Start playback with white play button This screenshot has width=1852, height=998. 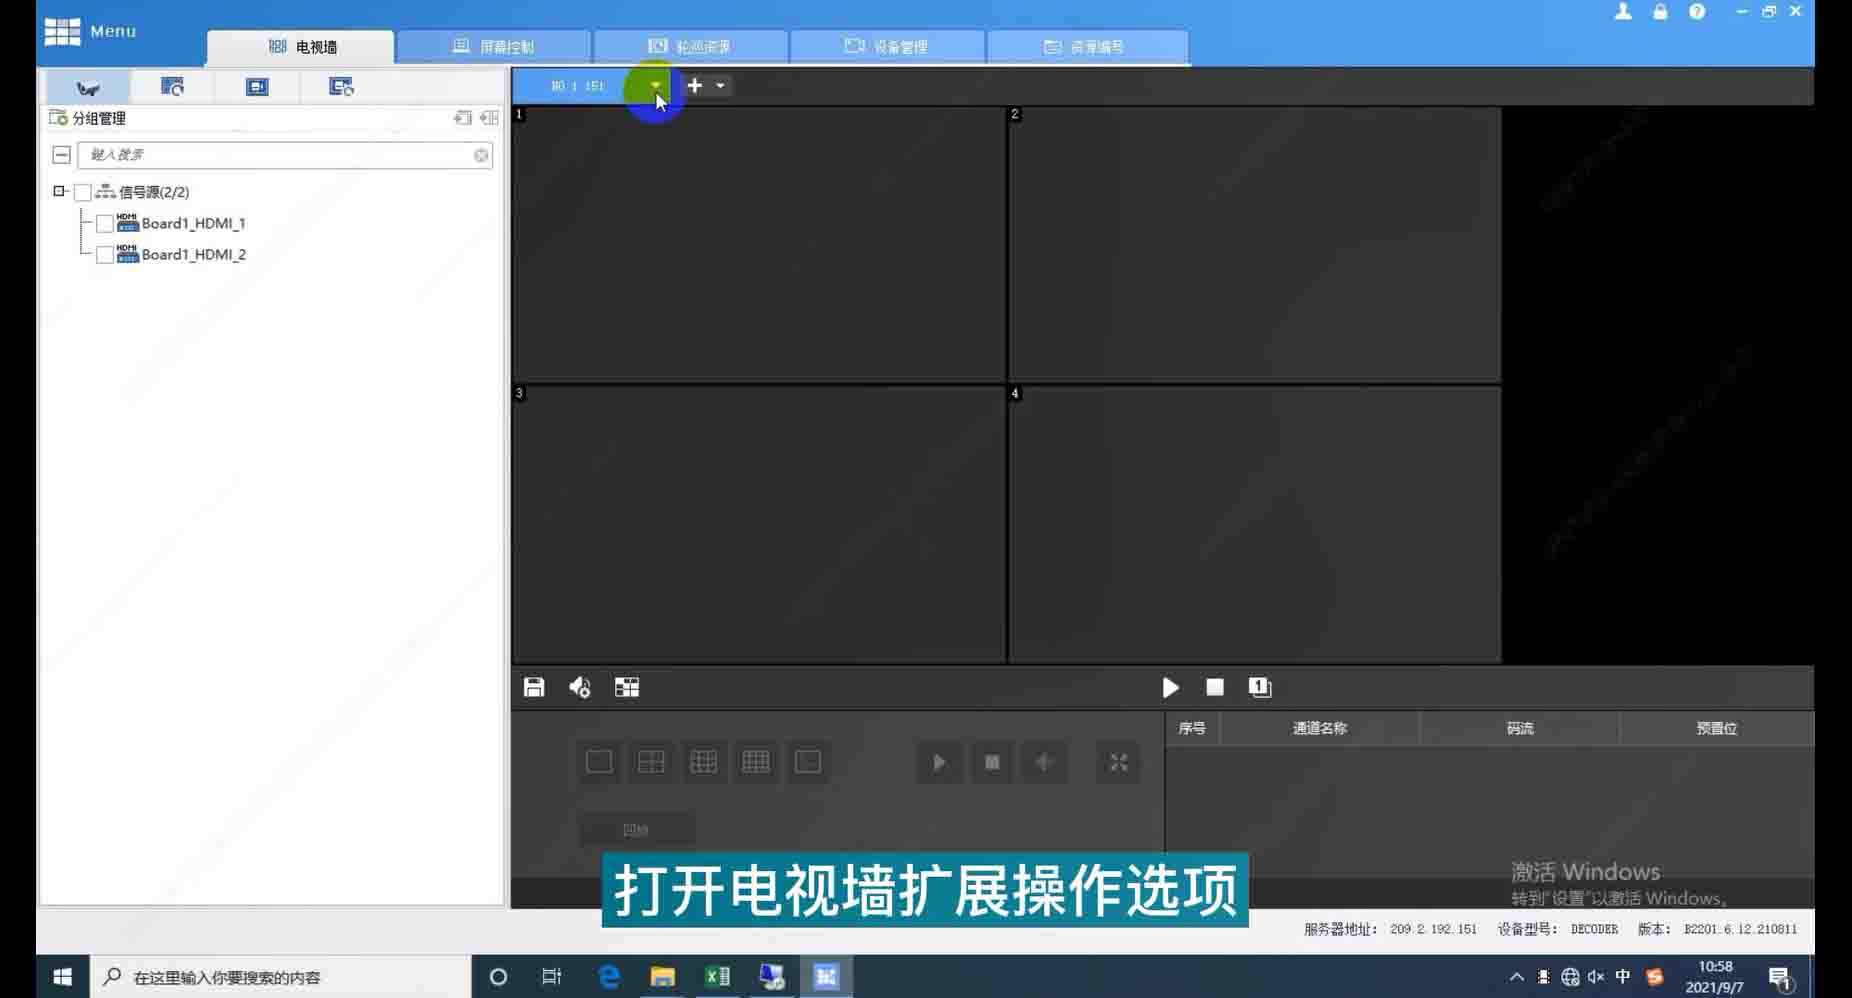click(x=1170, y=687)
